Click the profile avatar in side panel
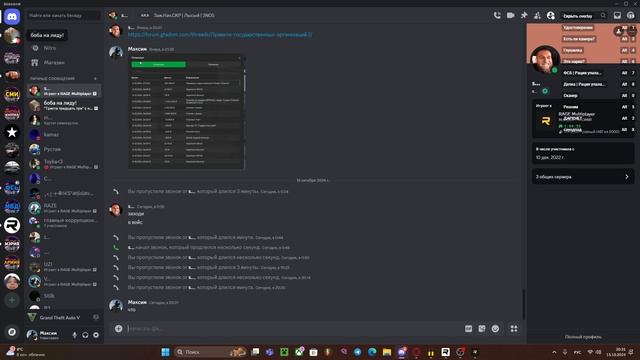Viewport: 640px width, 360px height. click(x=545, y=60)
